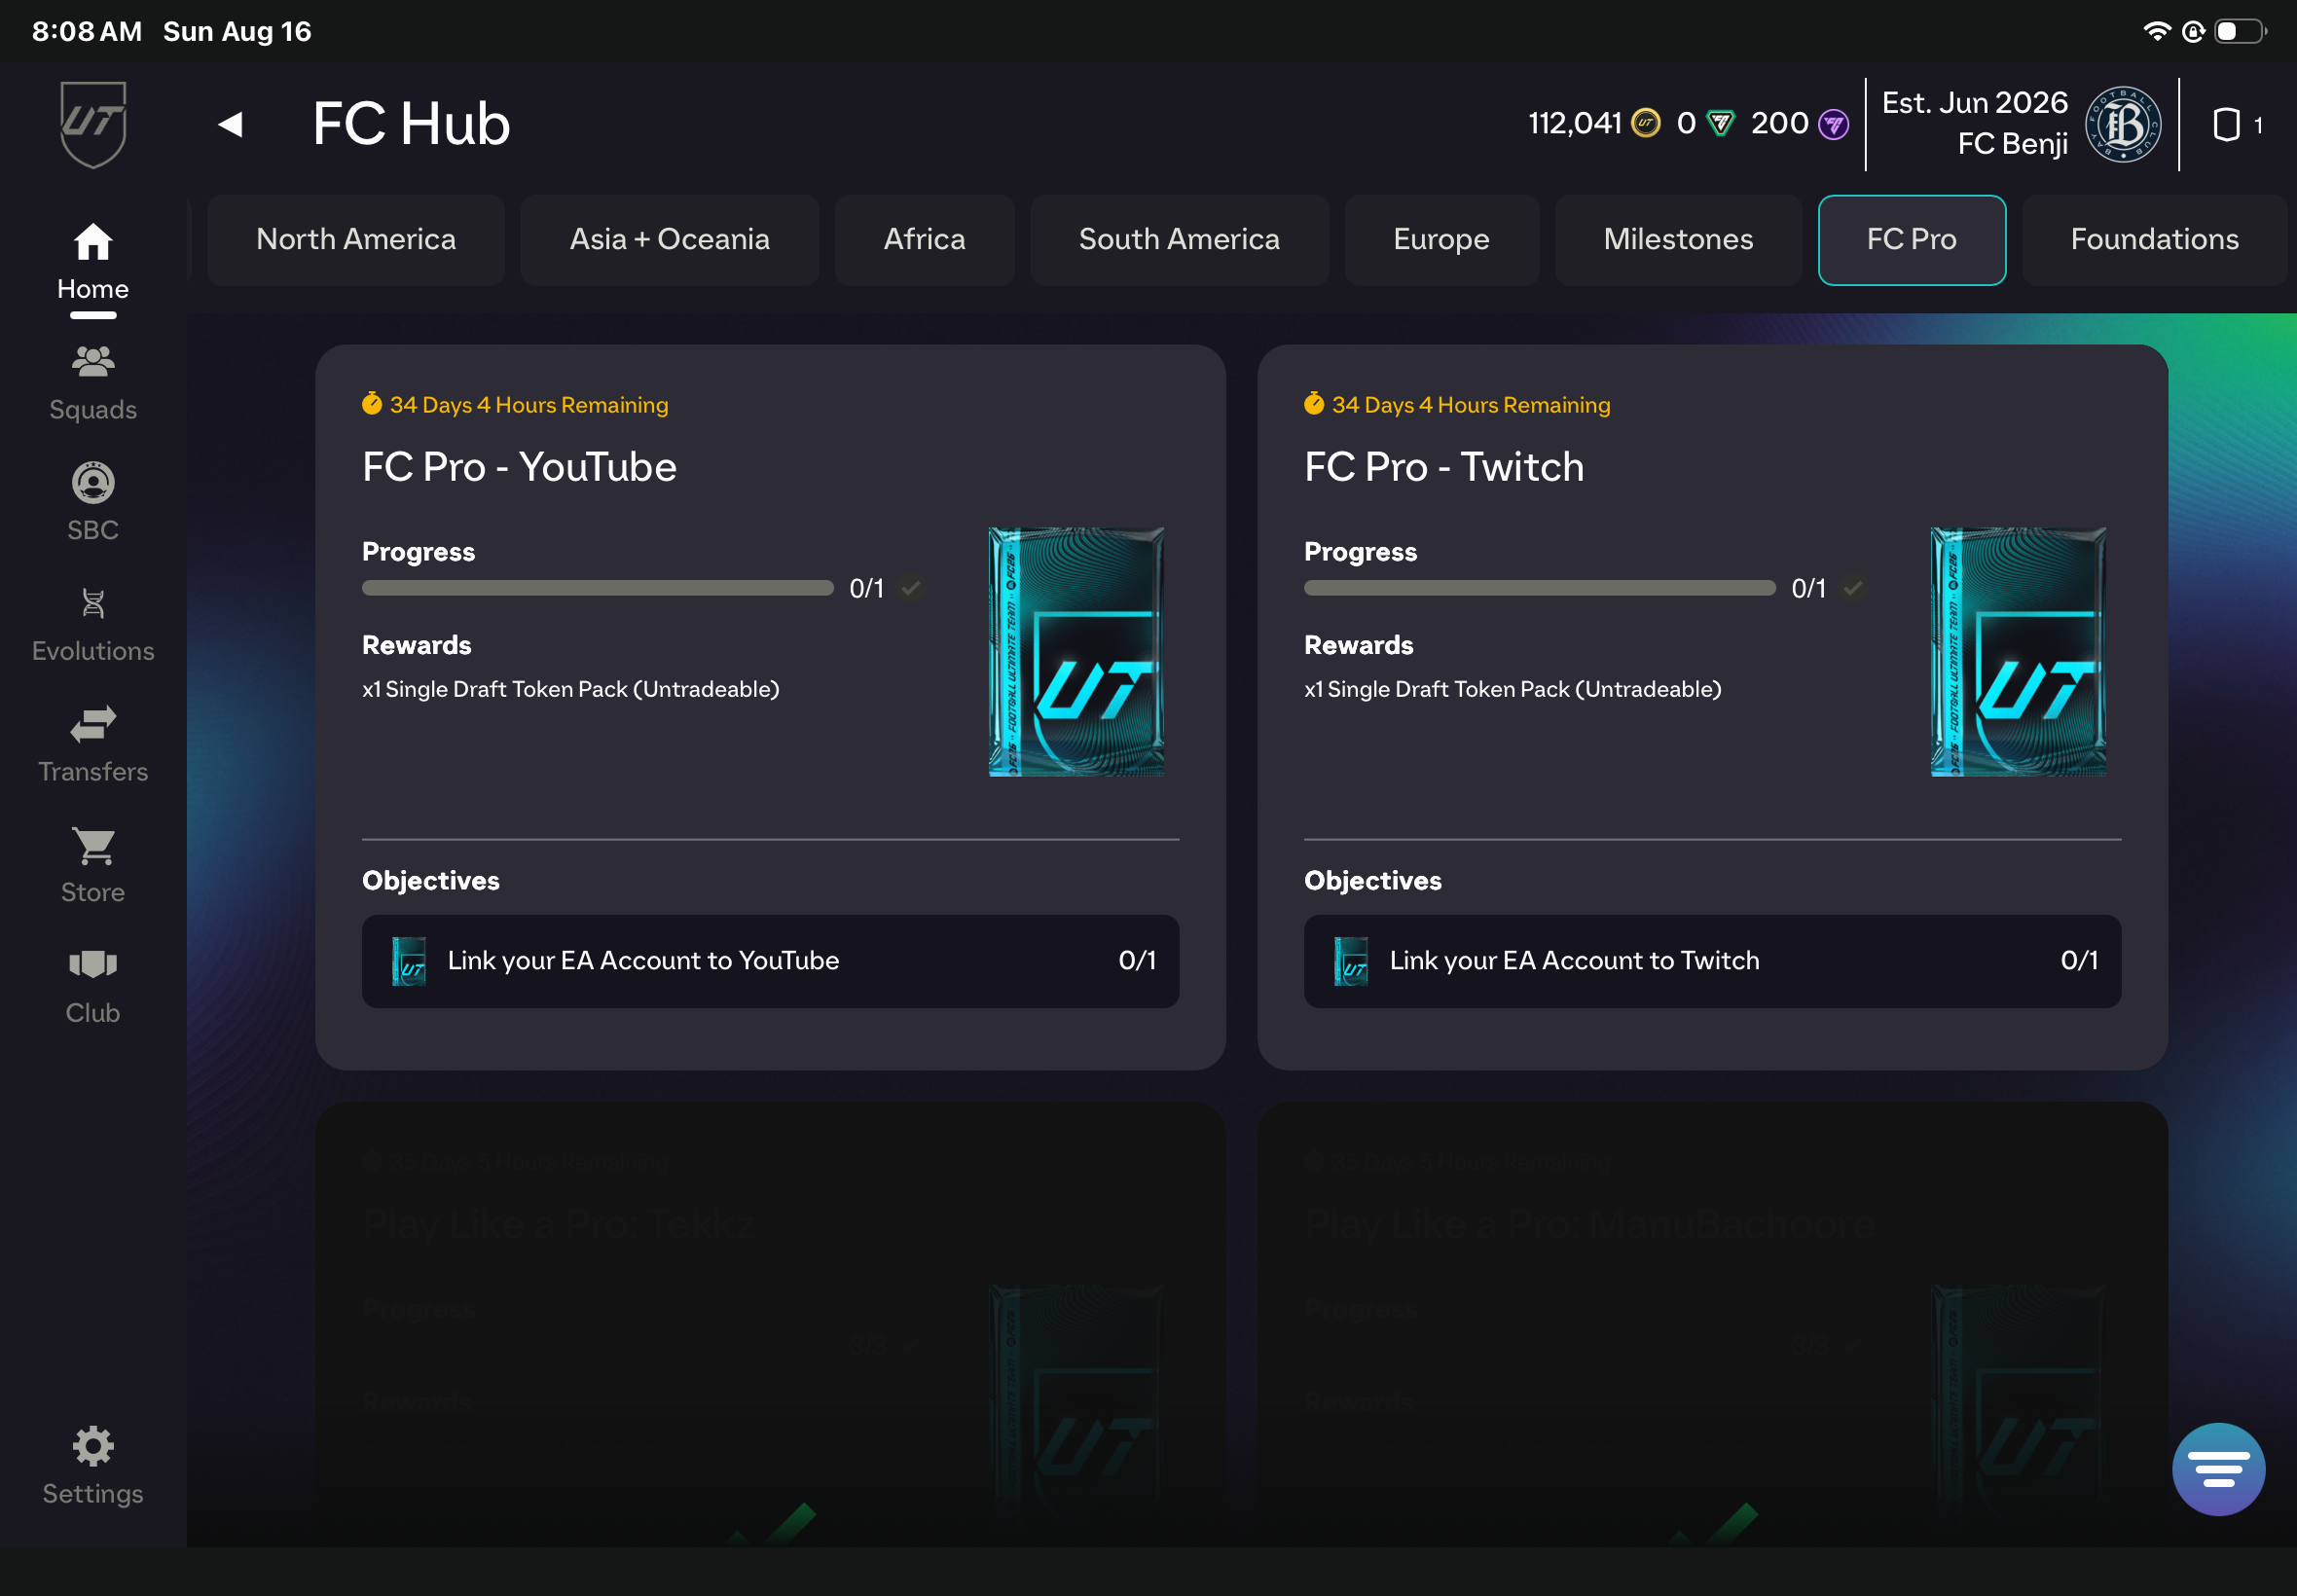Tap the FC Hub page title
This screenshot has width=2297, height=1596.
tap(411, 124)
